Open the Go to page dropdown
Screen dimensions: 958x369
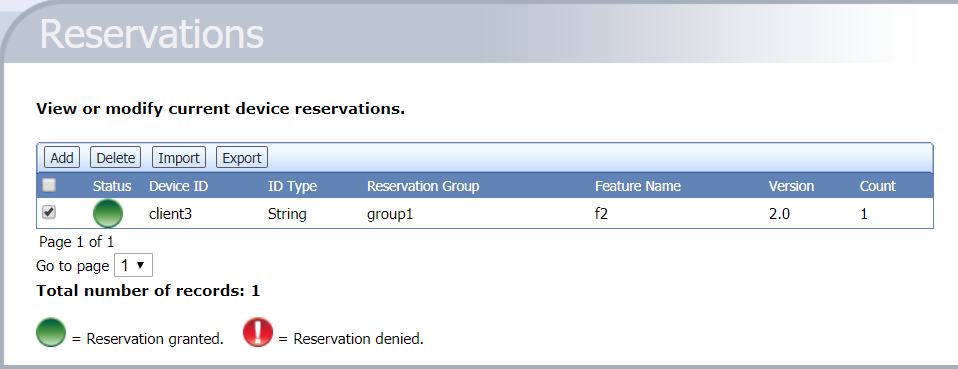(x=133, y=266)
